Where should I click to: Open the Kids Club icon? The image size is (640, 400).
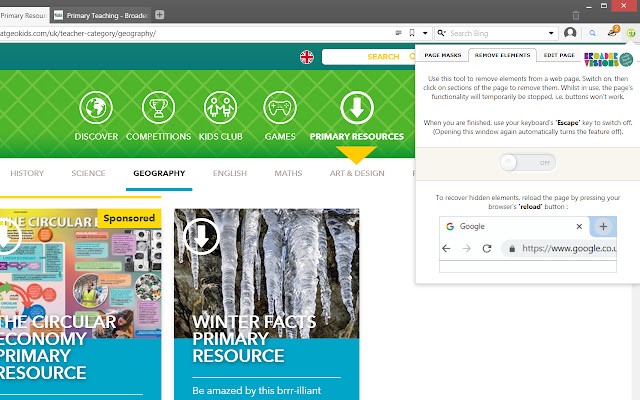pyautogui.click(x=220, y=108)
